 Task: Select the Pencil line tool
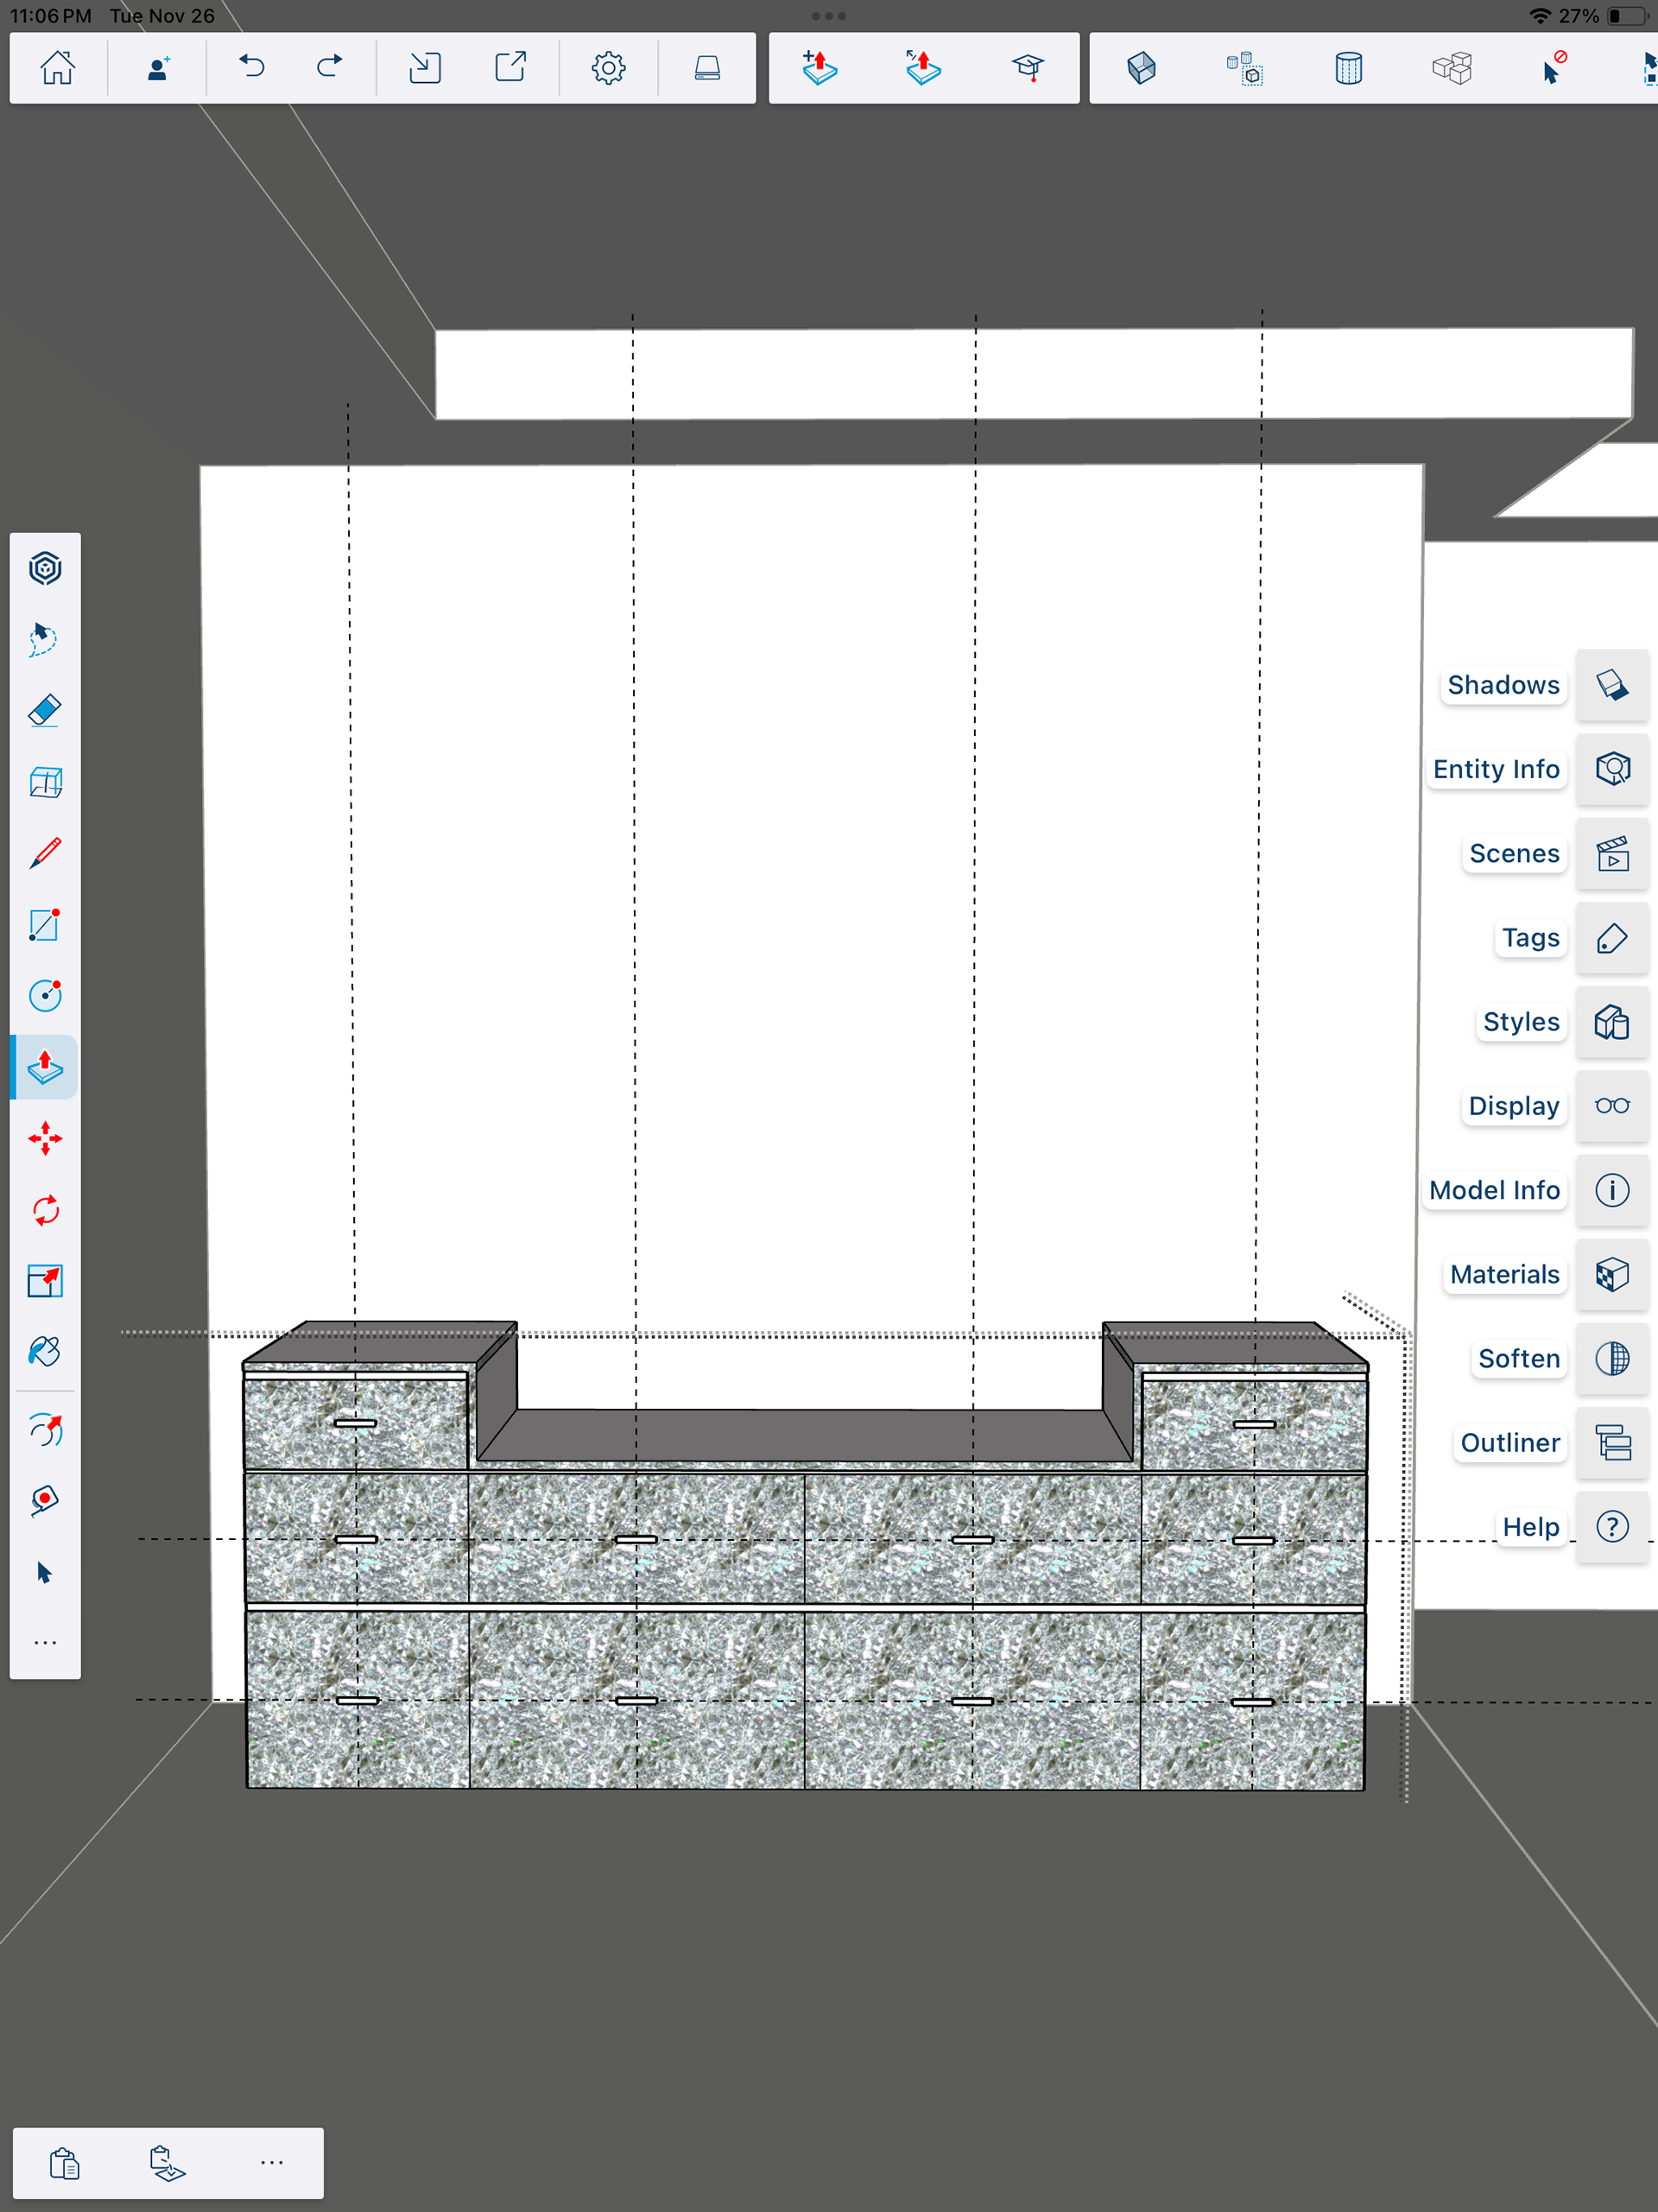point(45,853)
